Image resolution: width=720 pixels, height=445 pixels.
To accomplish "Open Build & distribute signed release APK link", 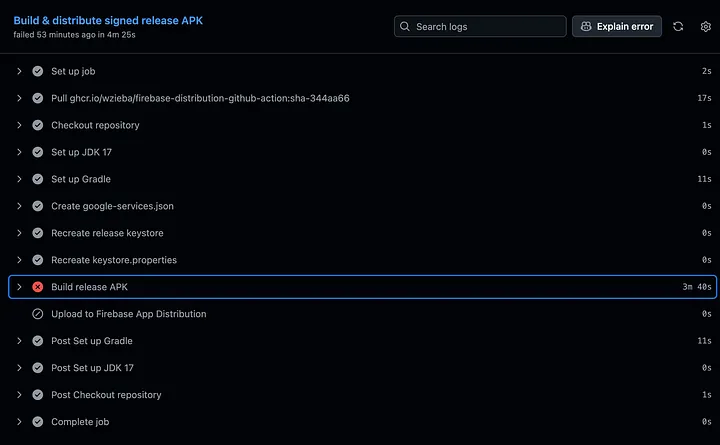I will click(108, 21).
